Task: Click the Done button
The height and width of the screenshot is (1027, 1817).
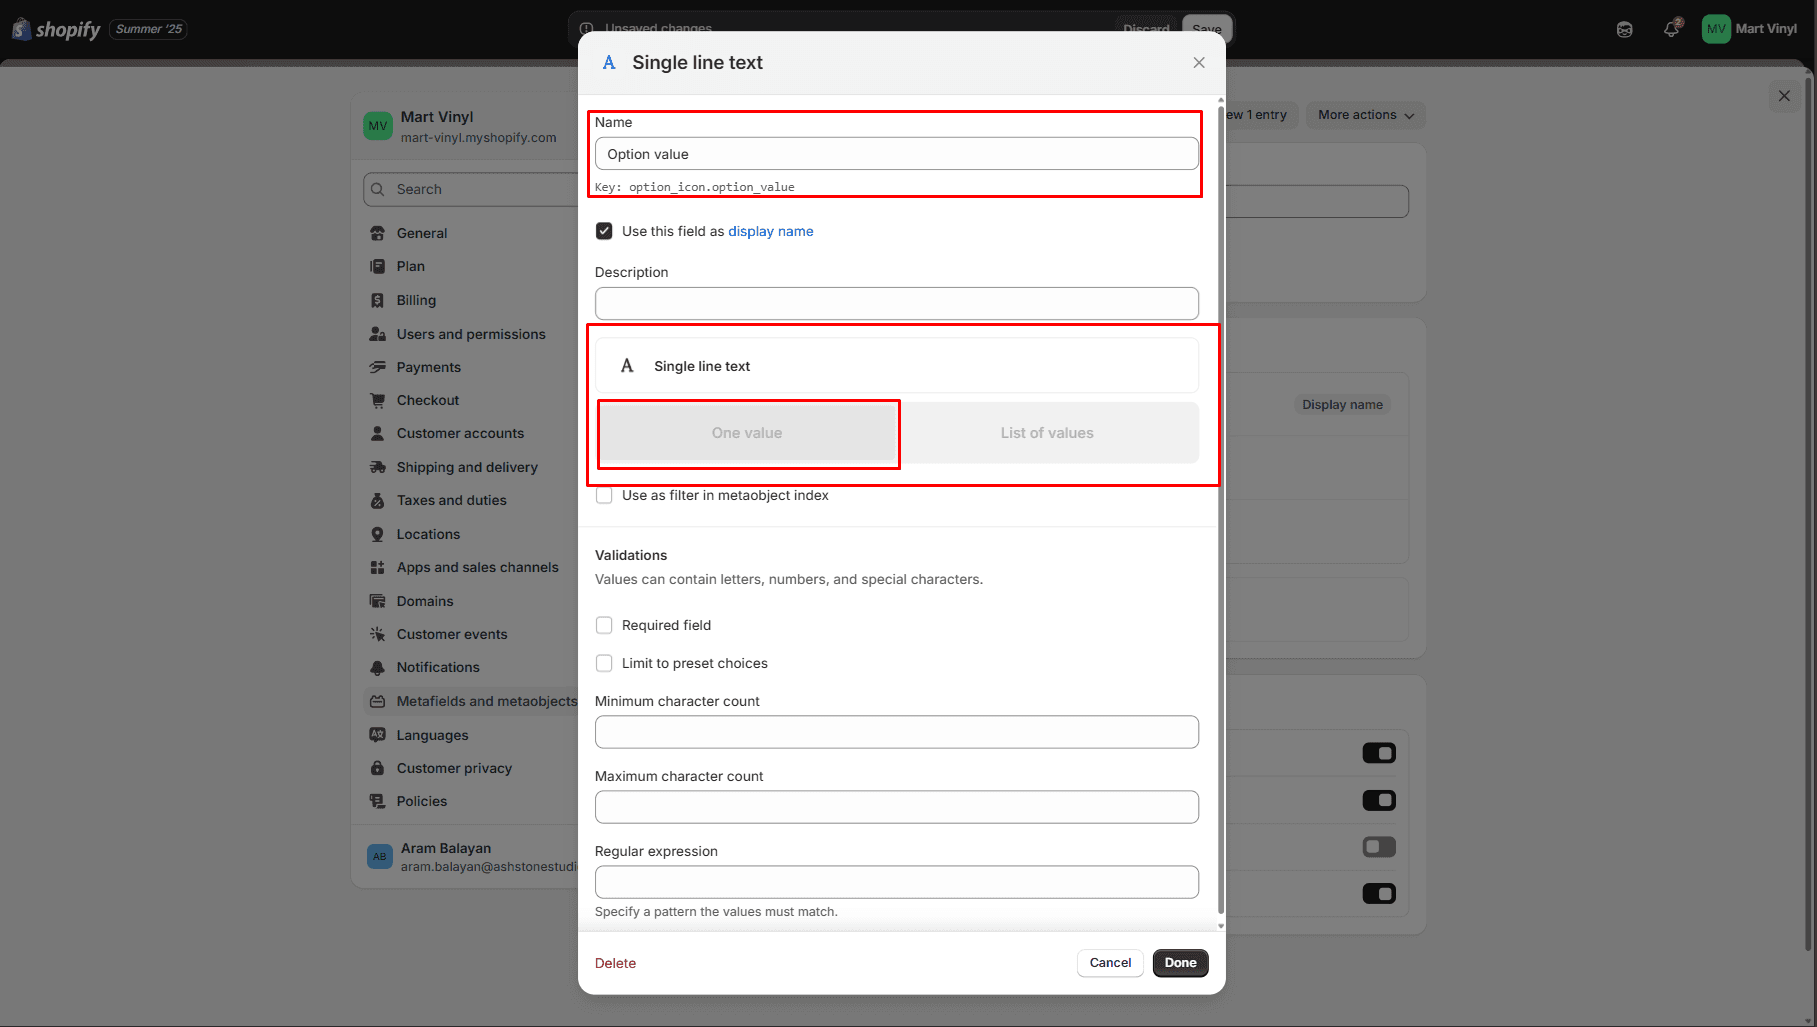Action: 1180,963
